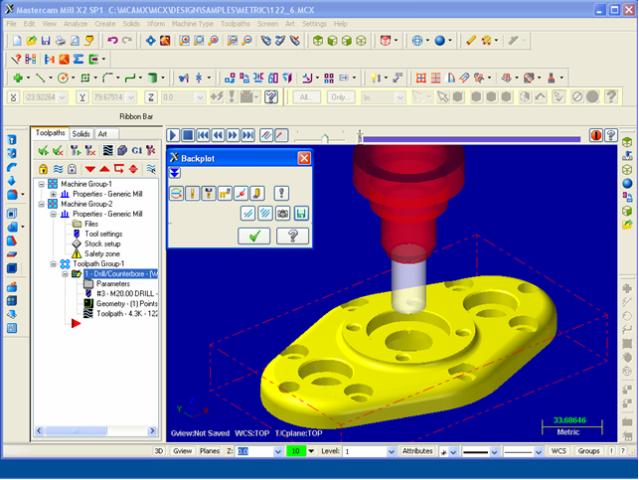Open the Machine Type menu
Viewport: 639px width, 480px height.
pos(192,24)
